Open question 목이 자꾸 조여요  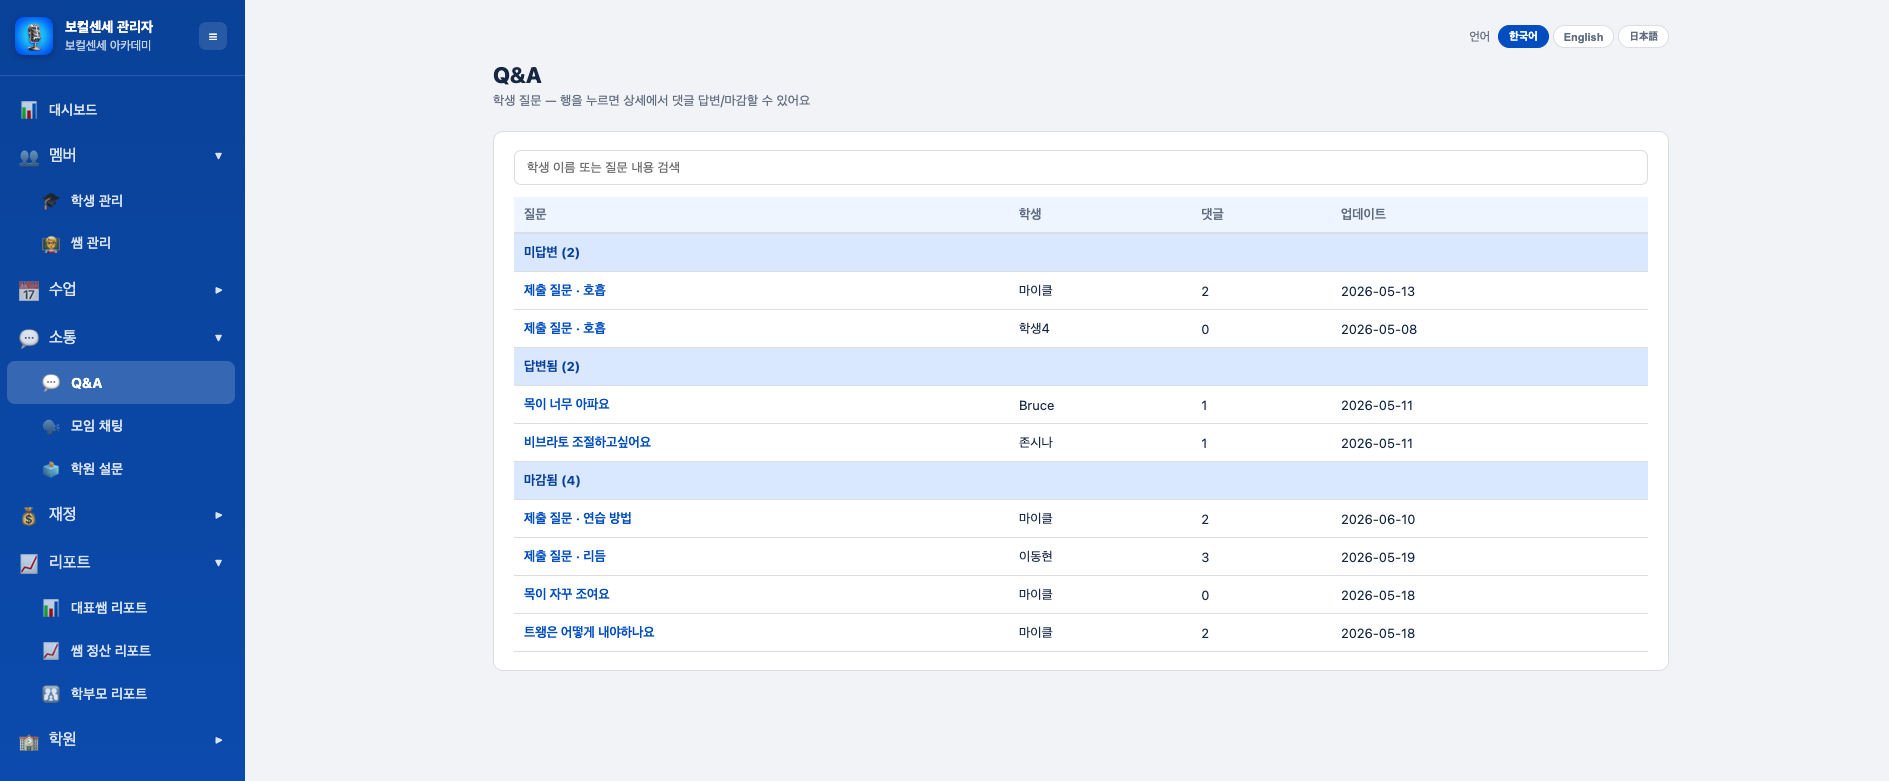(566, 594)
